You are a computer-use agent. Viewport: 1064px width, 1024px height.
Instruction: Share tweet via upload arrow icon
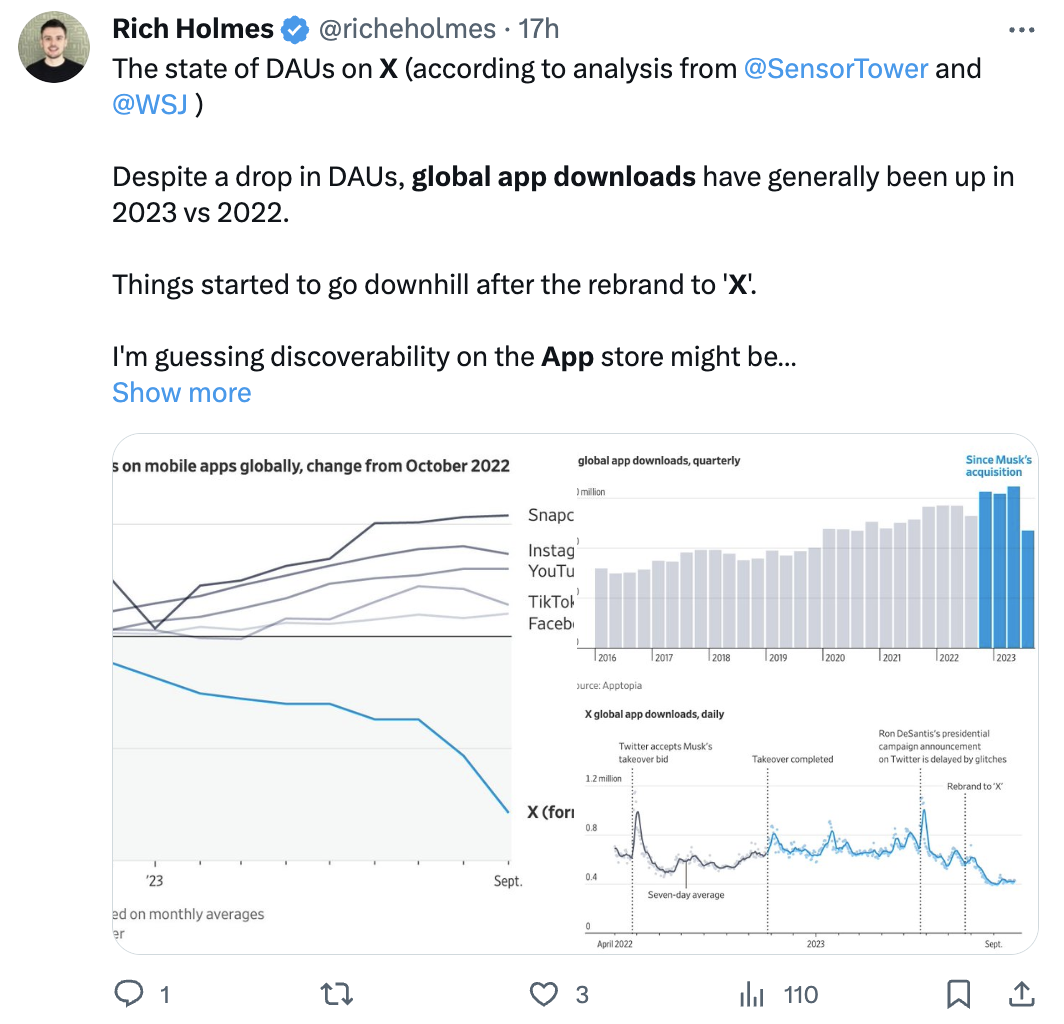1022,994
